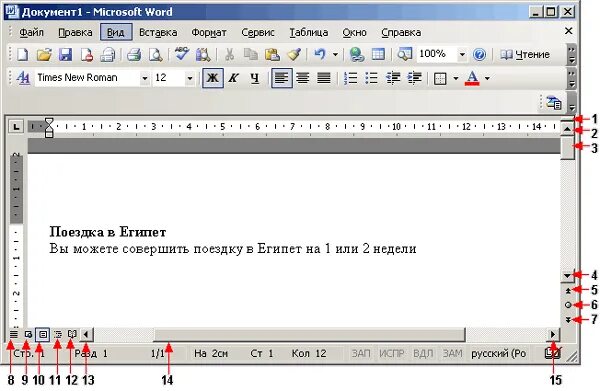Click ЗАМ overtype indicator
The height and width of the screenshot is (391, 600).
pos(452,353)
